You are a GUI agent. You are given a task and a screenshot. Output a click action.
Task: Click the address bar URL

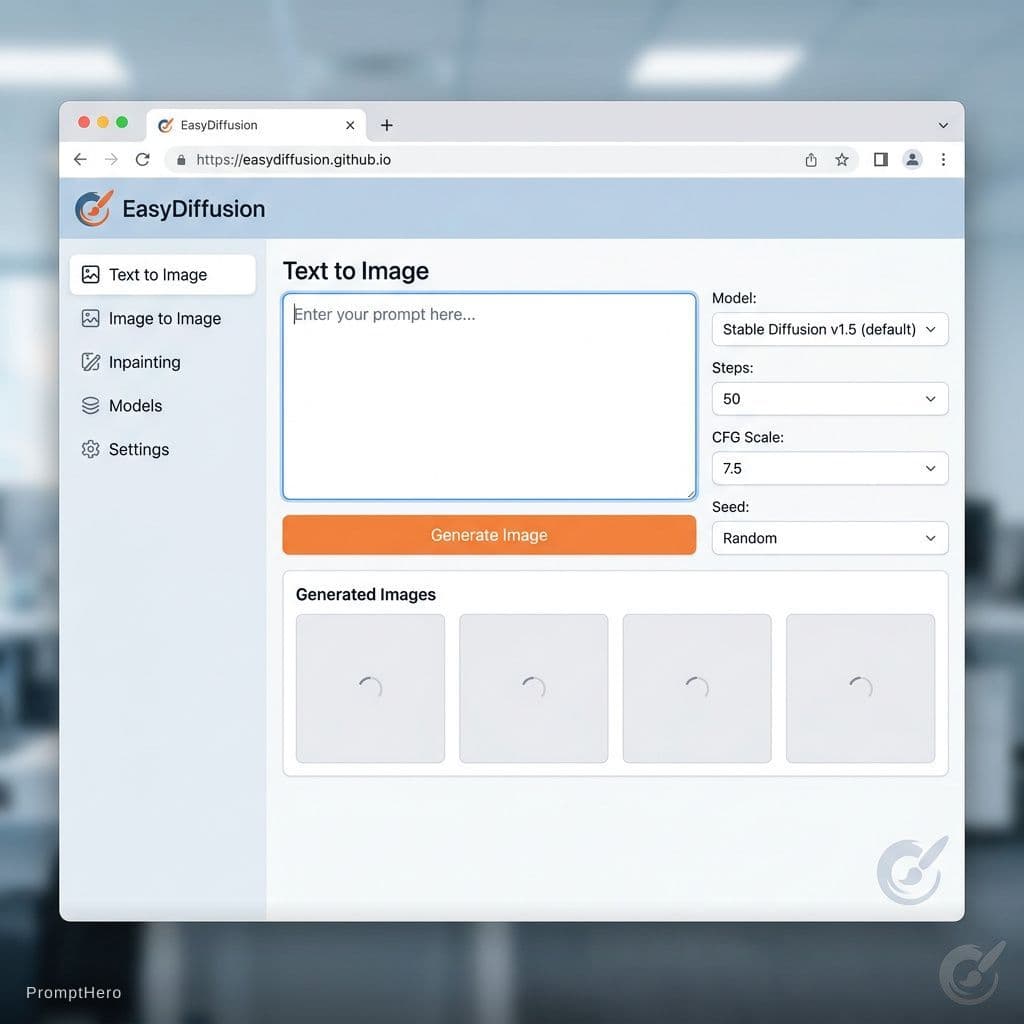(x=293, y=160)
